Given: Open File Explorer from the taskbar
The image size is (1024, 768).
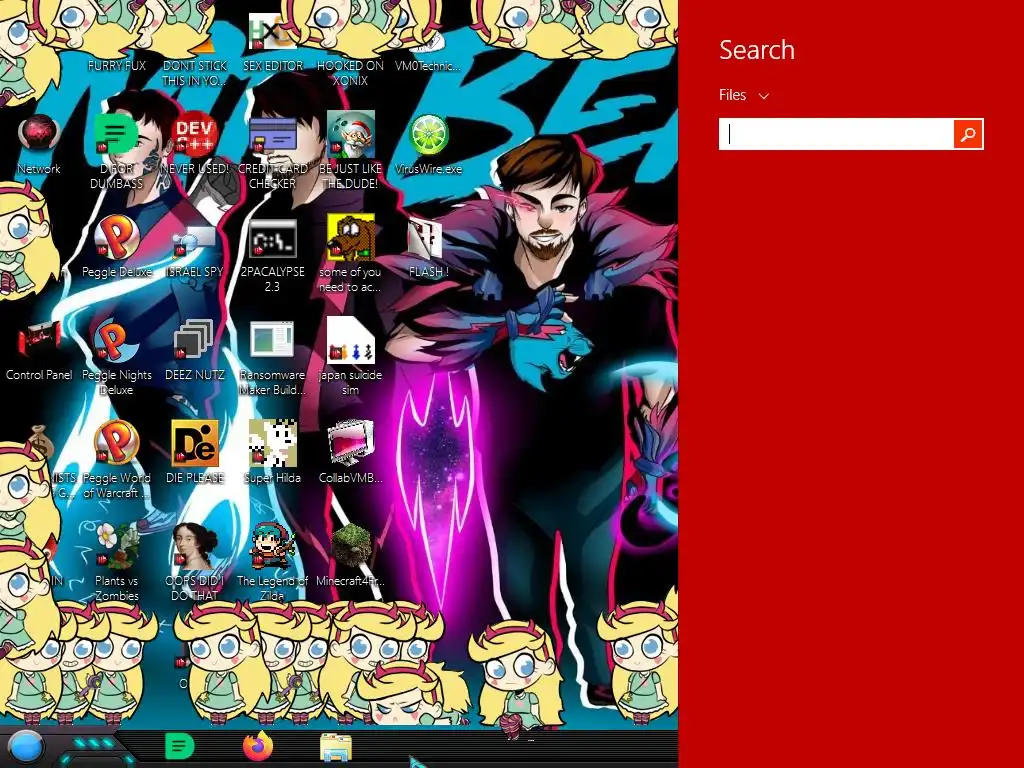Looking at the screenshot, I should pos(336,748).
